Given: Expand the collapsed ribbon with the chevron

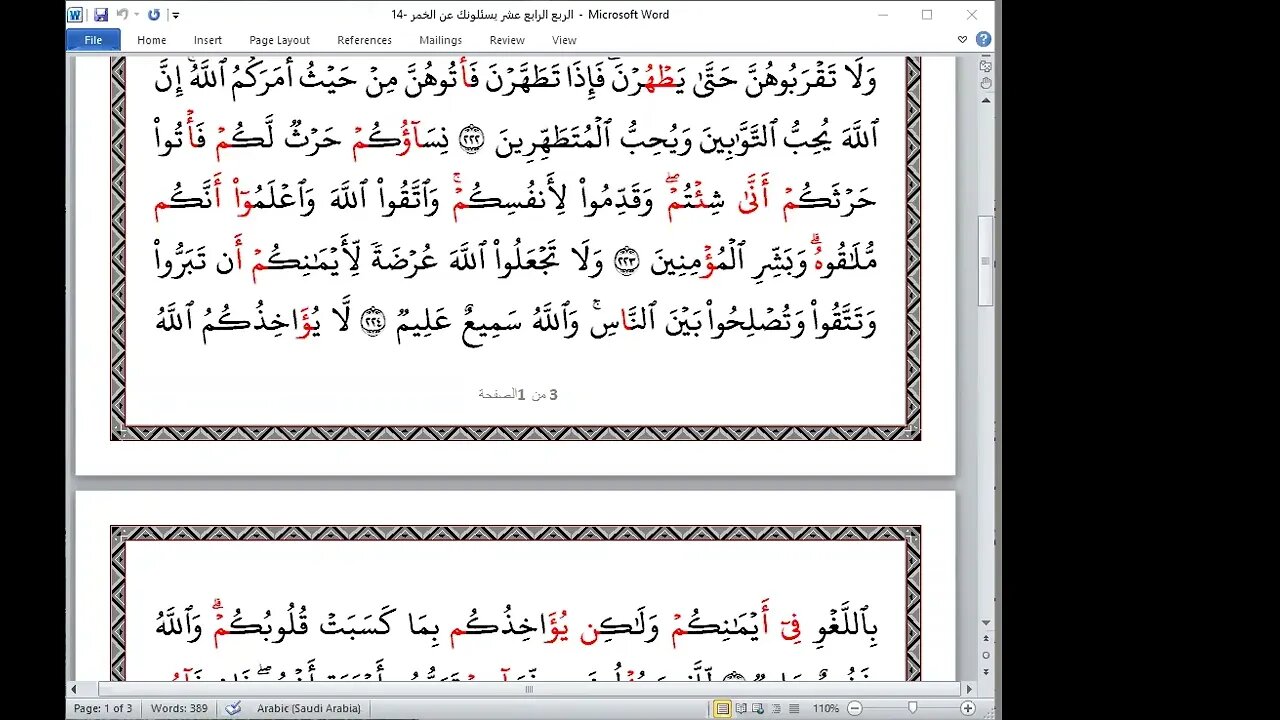Looking at the screenshot, I should pyautogui.click(x=962, y=40).
